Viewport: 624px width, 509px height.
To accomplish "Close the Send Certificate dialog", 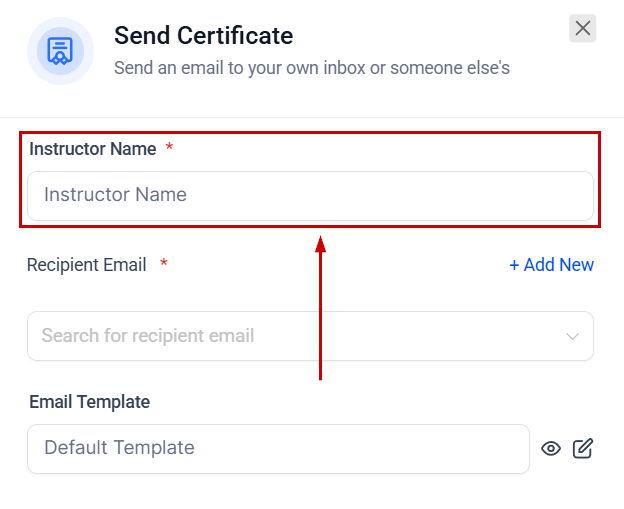I will click(583, 29).
